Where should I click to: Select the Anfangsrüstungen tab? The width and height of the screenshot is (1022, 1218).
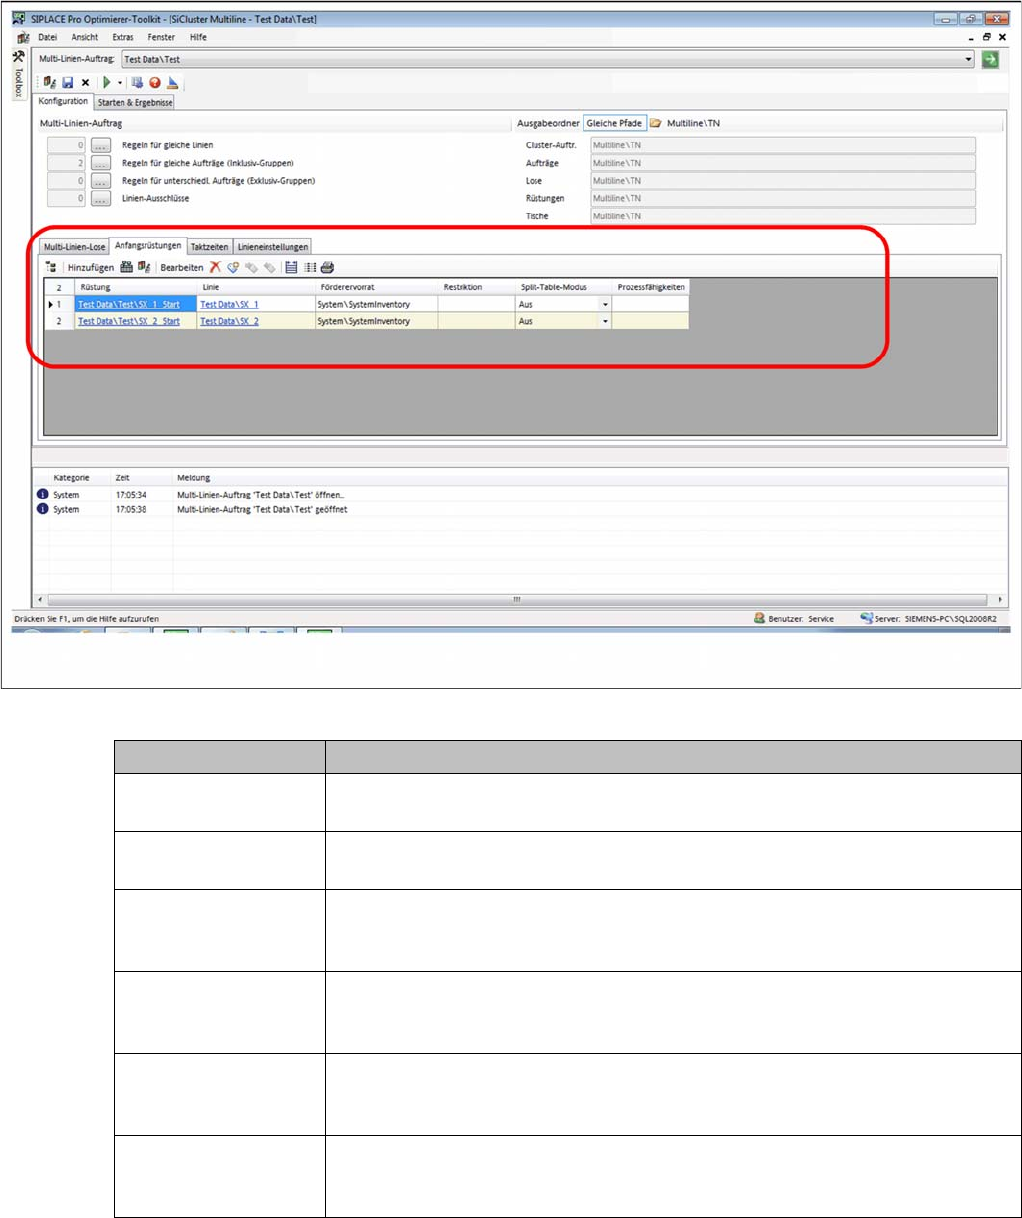148,245
